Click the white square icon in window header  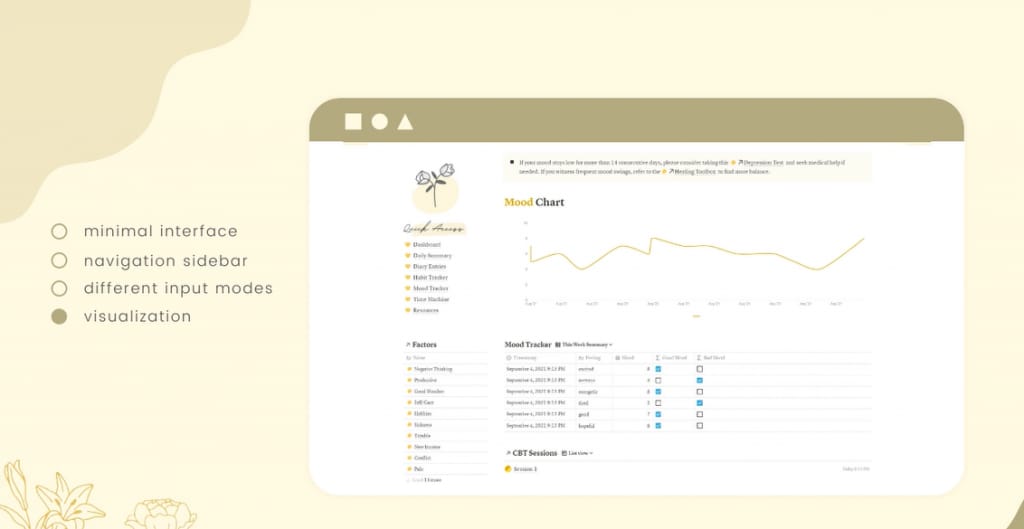click(x=353, y=122)
